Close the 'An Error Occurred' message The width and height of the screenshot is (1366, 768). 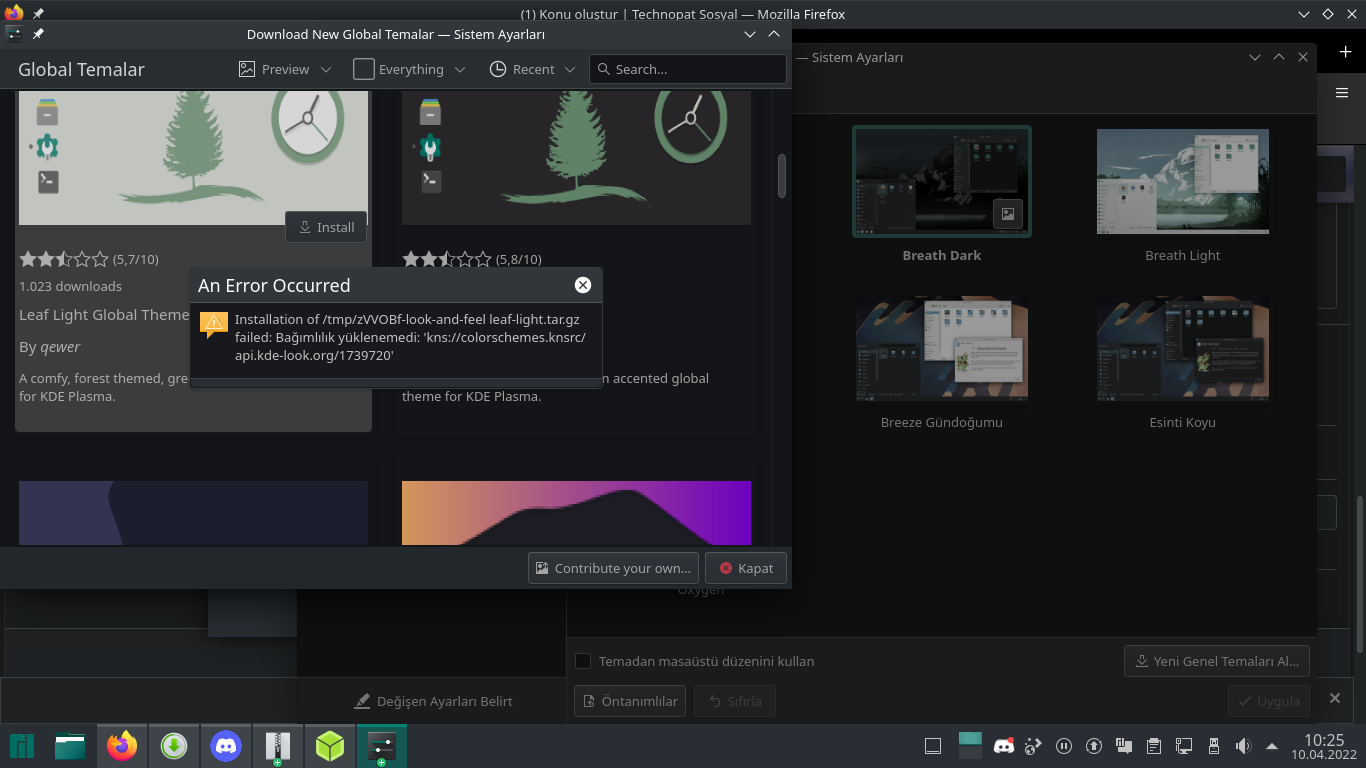[583, 285]
